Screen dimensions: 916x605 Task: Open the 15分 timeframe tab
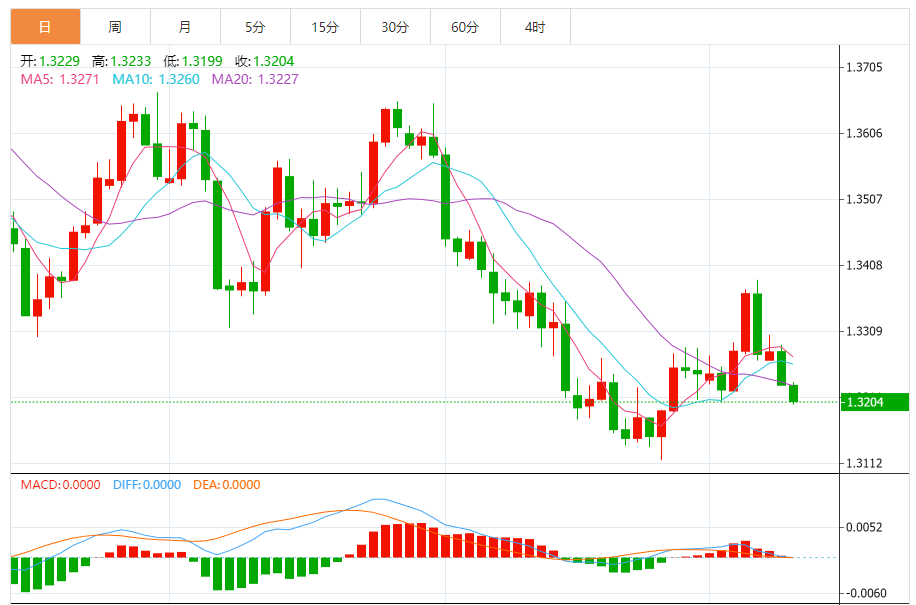[x=326, y=27]
